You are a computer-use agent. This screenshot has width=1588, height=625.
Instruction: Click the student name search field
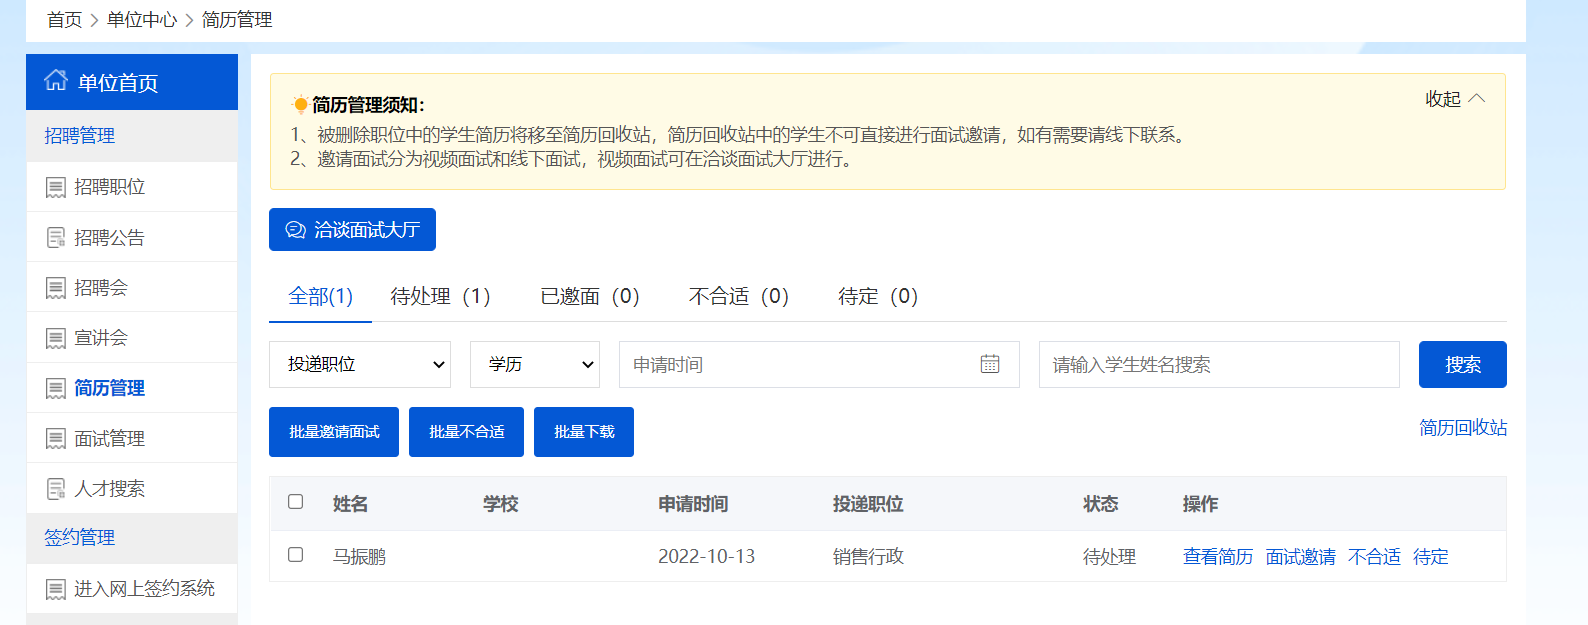1218,364
